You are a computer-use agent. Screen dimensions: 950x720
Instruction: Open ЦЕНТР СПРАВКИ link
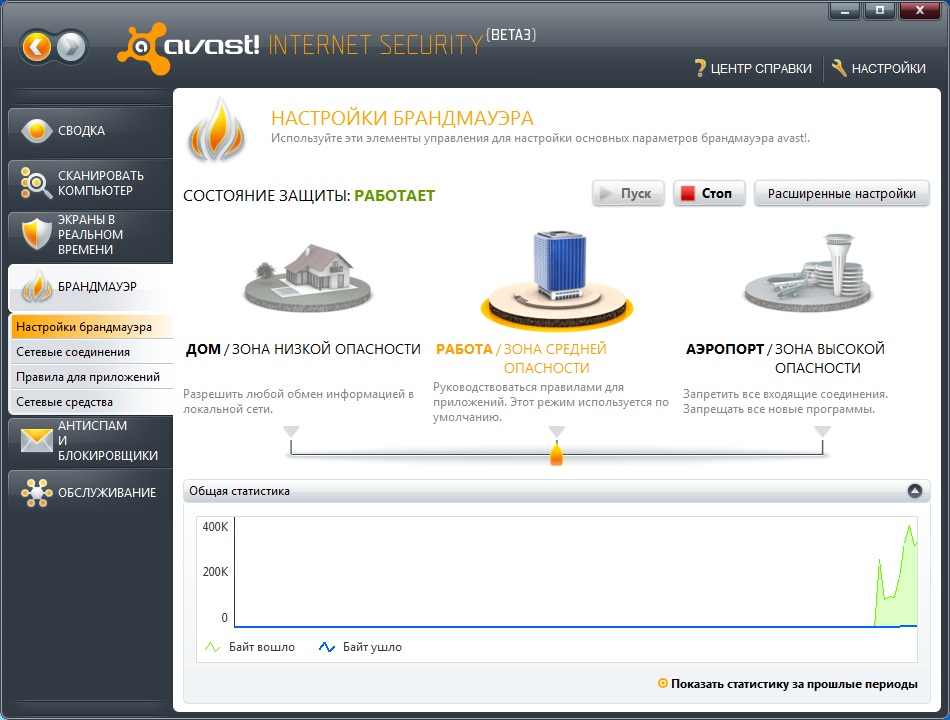[753, 68]
